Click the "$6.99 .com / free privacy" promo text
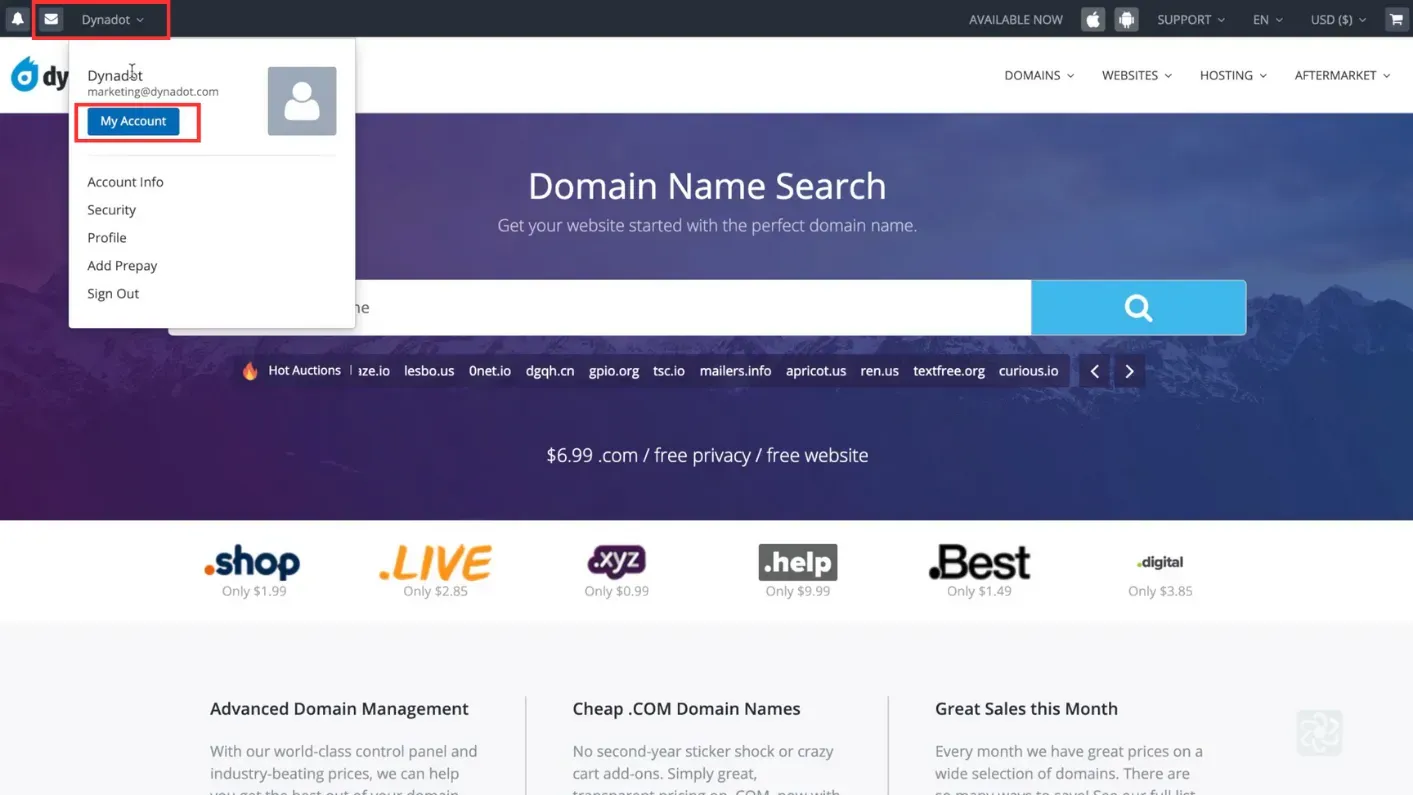Viewport: 1413px width, 795px height. [649, 455]
